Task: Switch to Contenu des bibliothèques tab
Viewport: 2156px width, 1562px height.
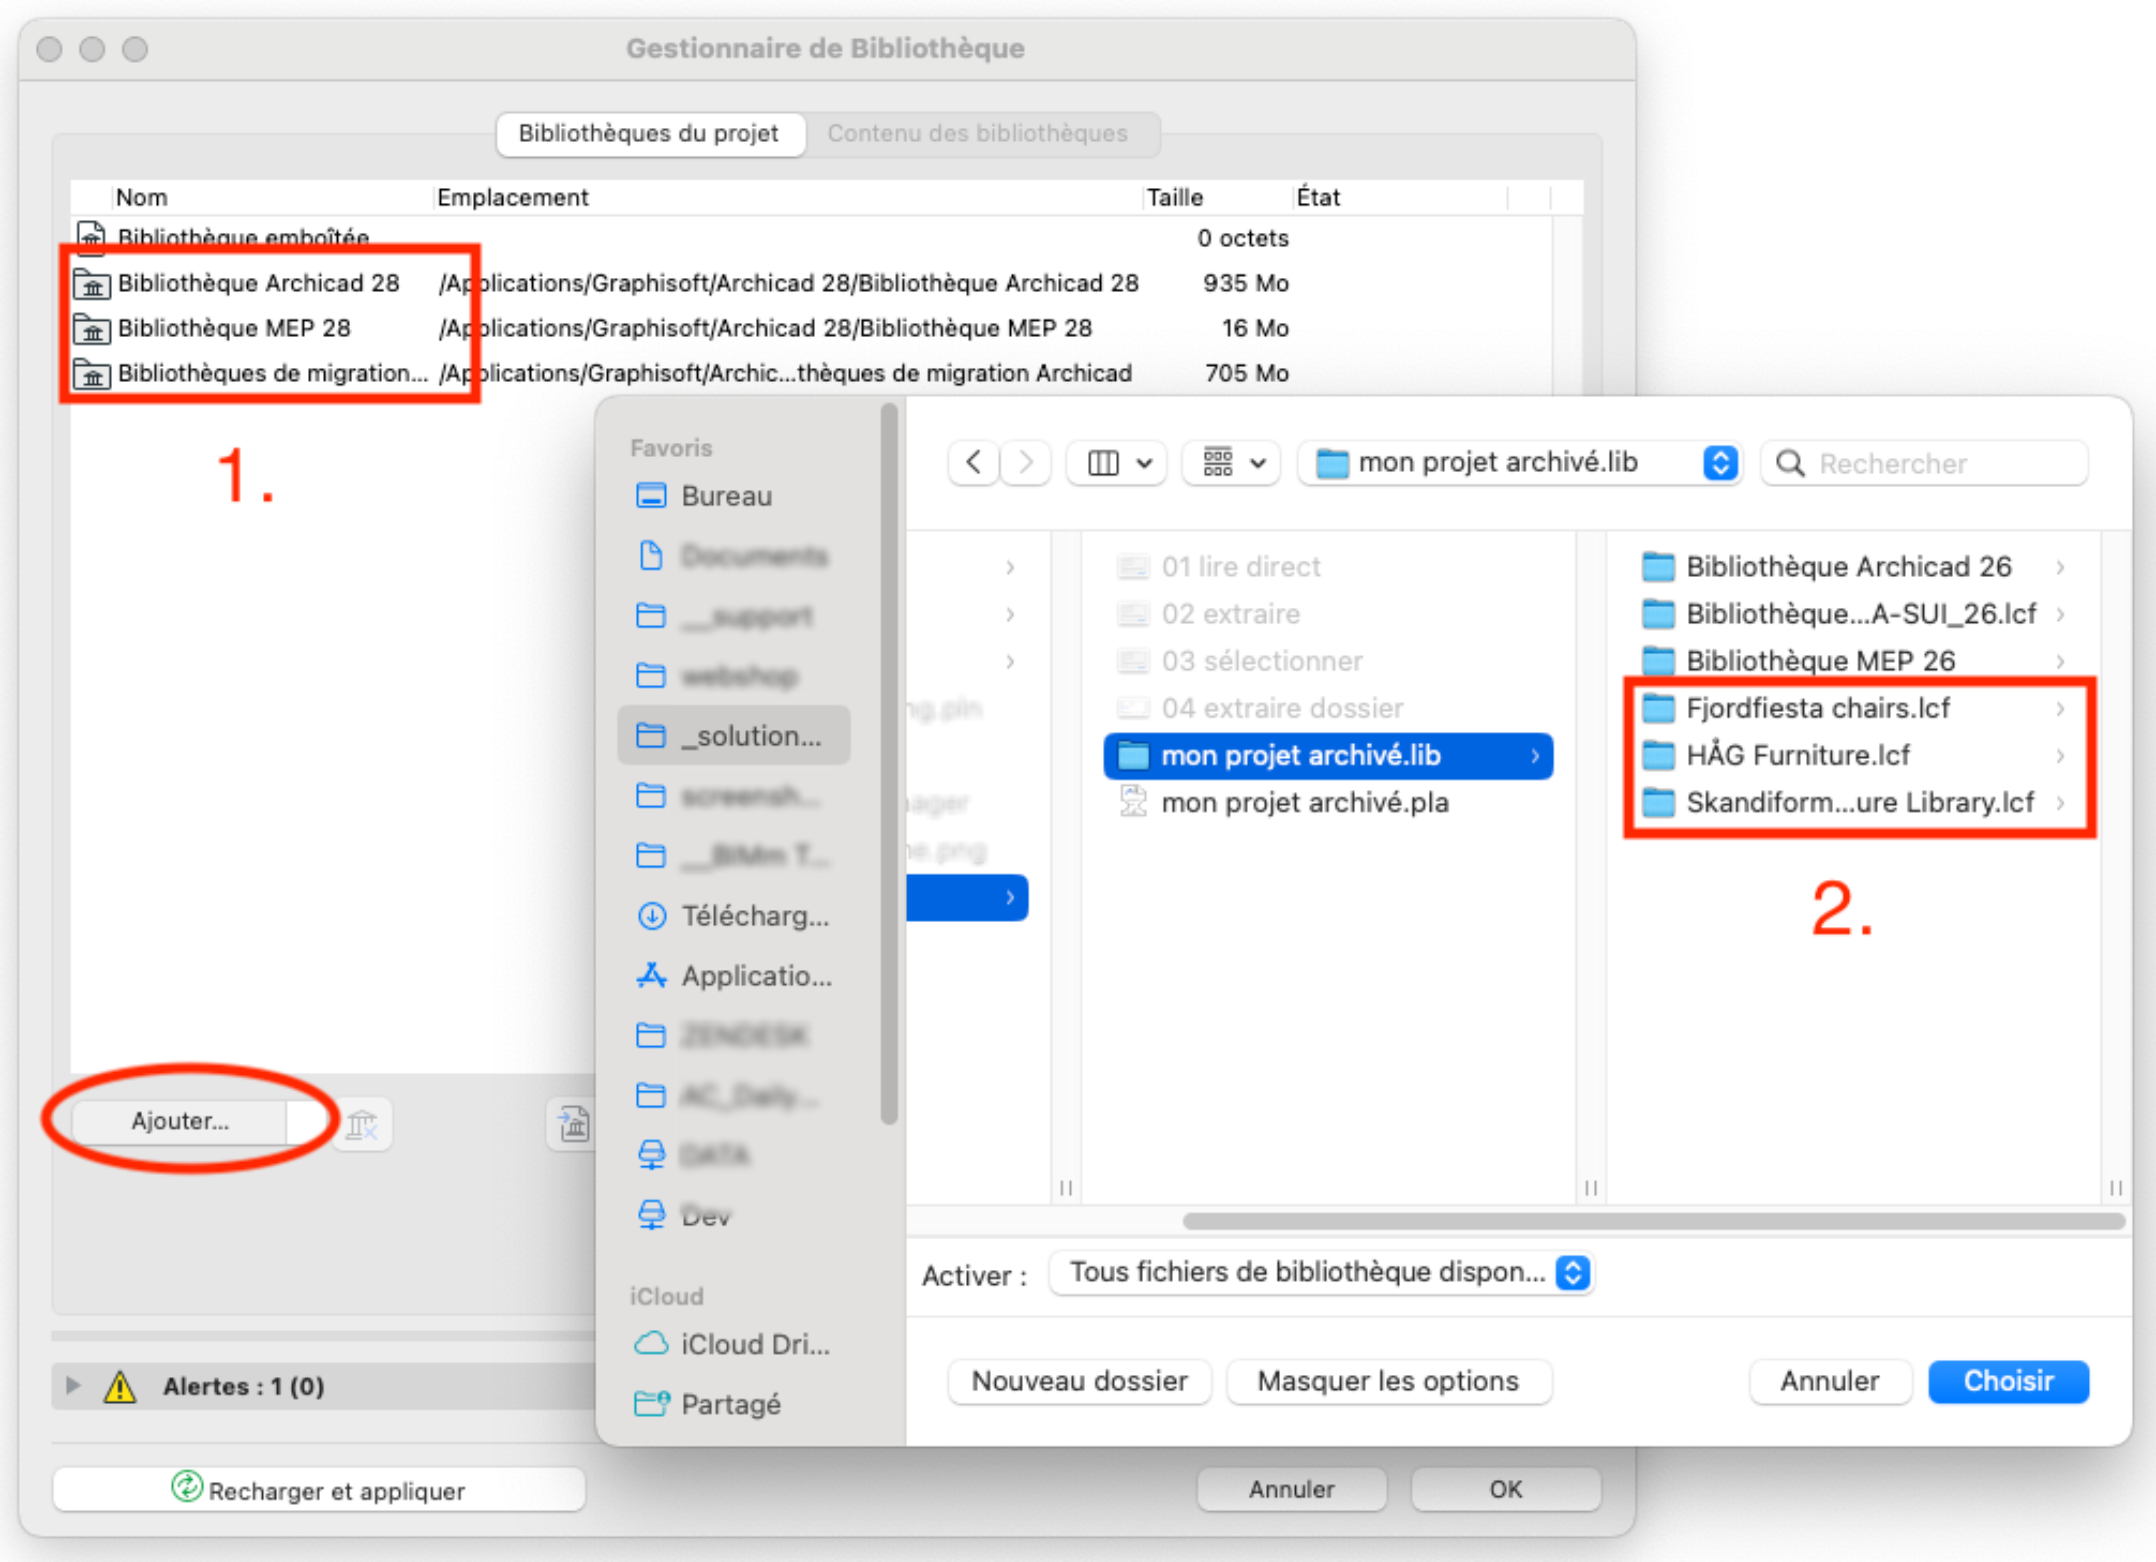Action: (x=978, y=134)
